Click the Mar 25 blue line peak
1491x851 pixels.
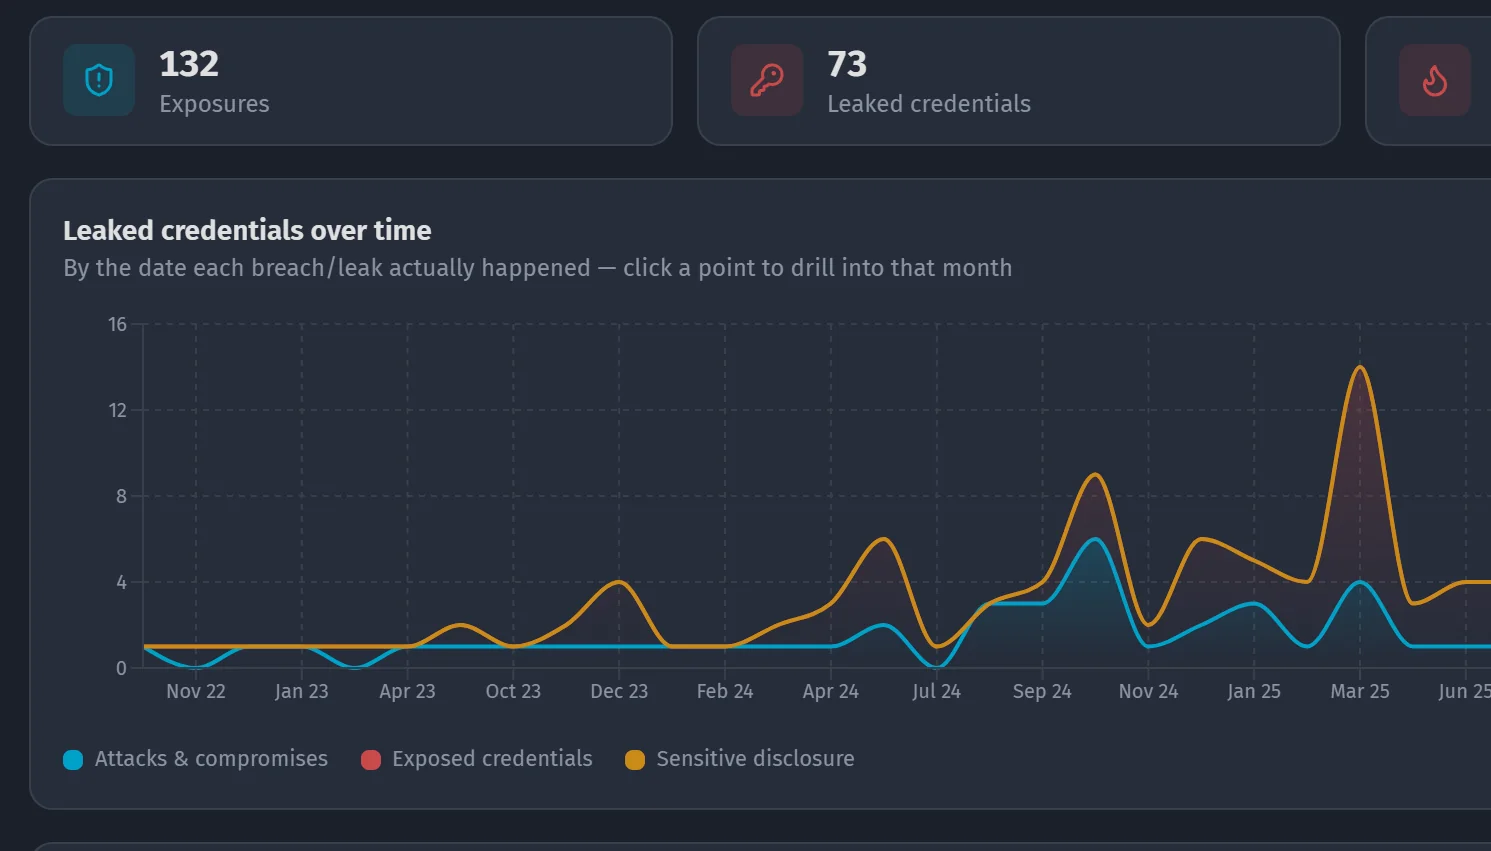[1360, 582]
